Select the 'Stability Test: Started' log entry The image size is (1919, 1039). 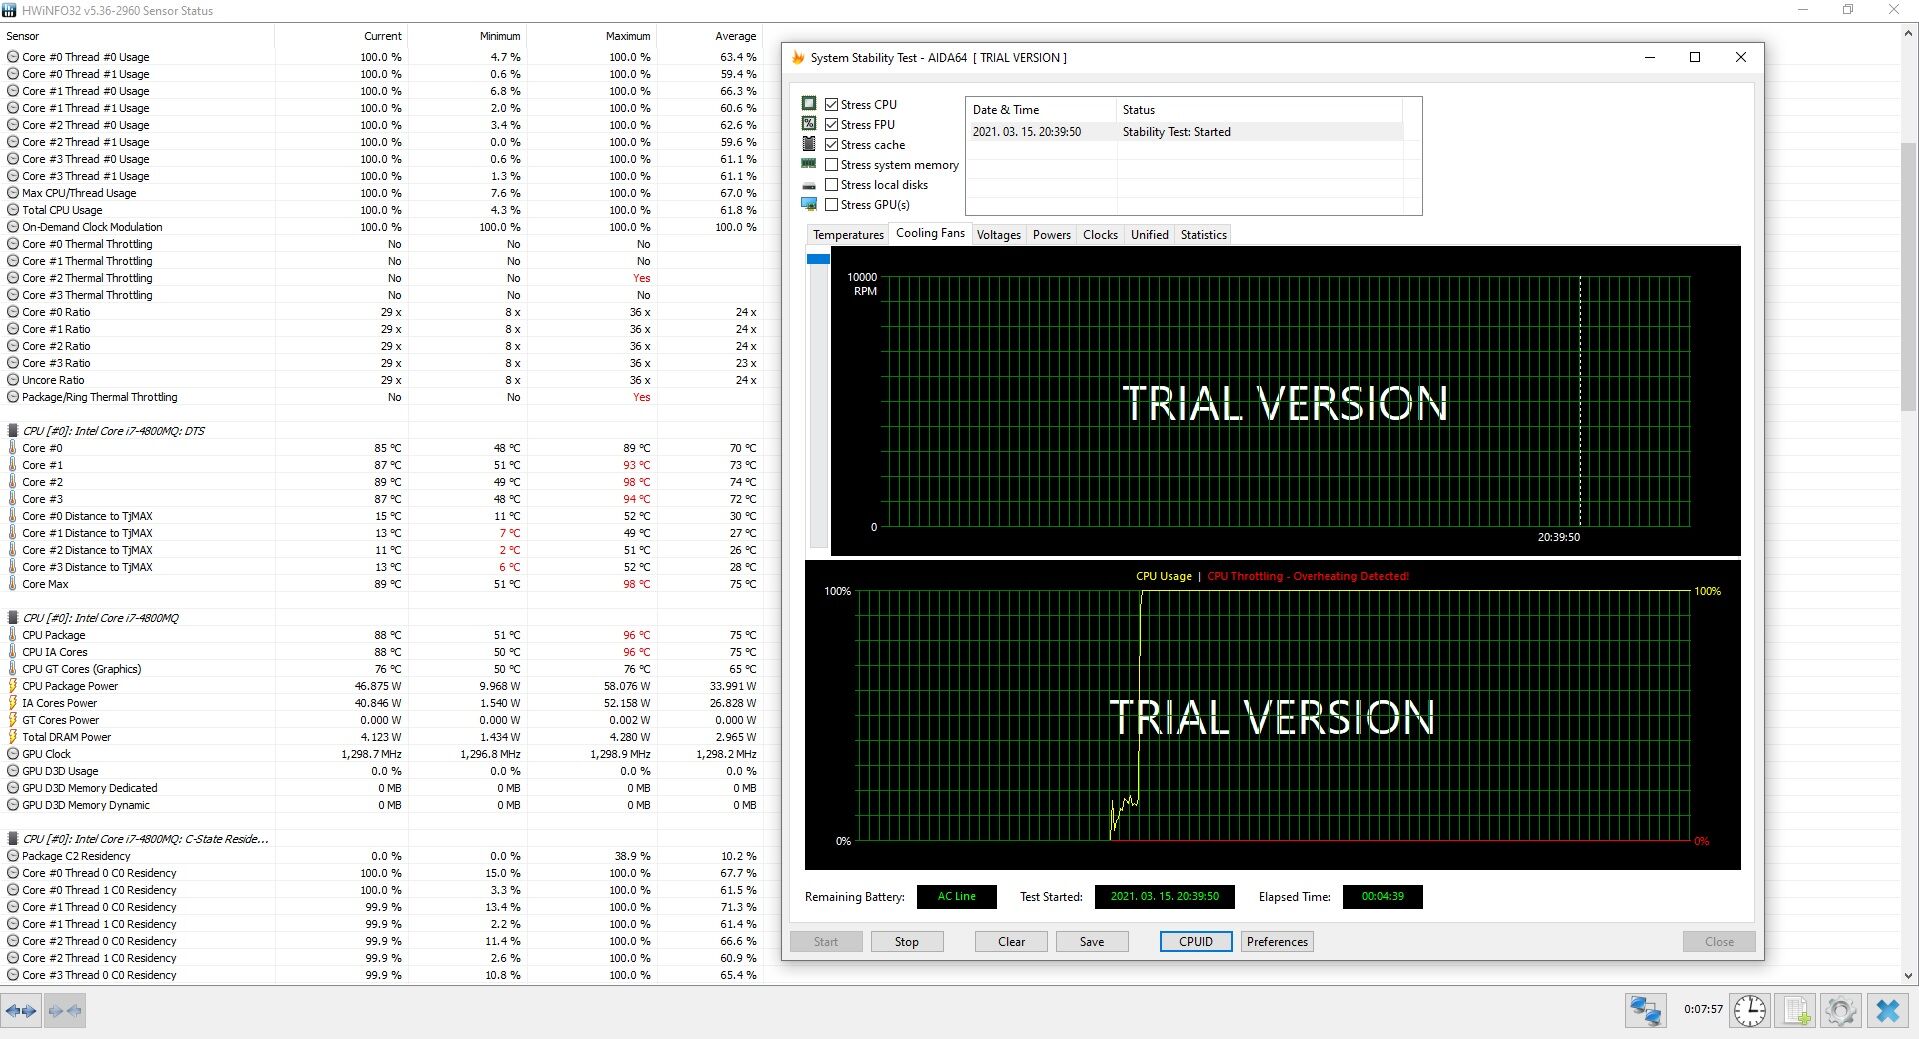(x=1184, y=132)
